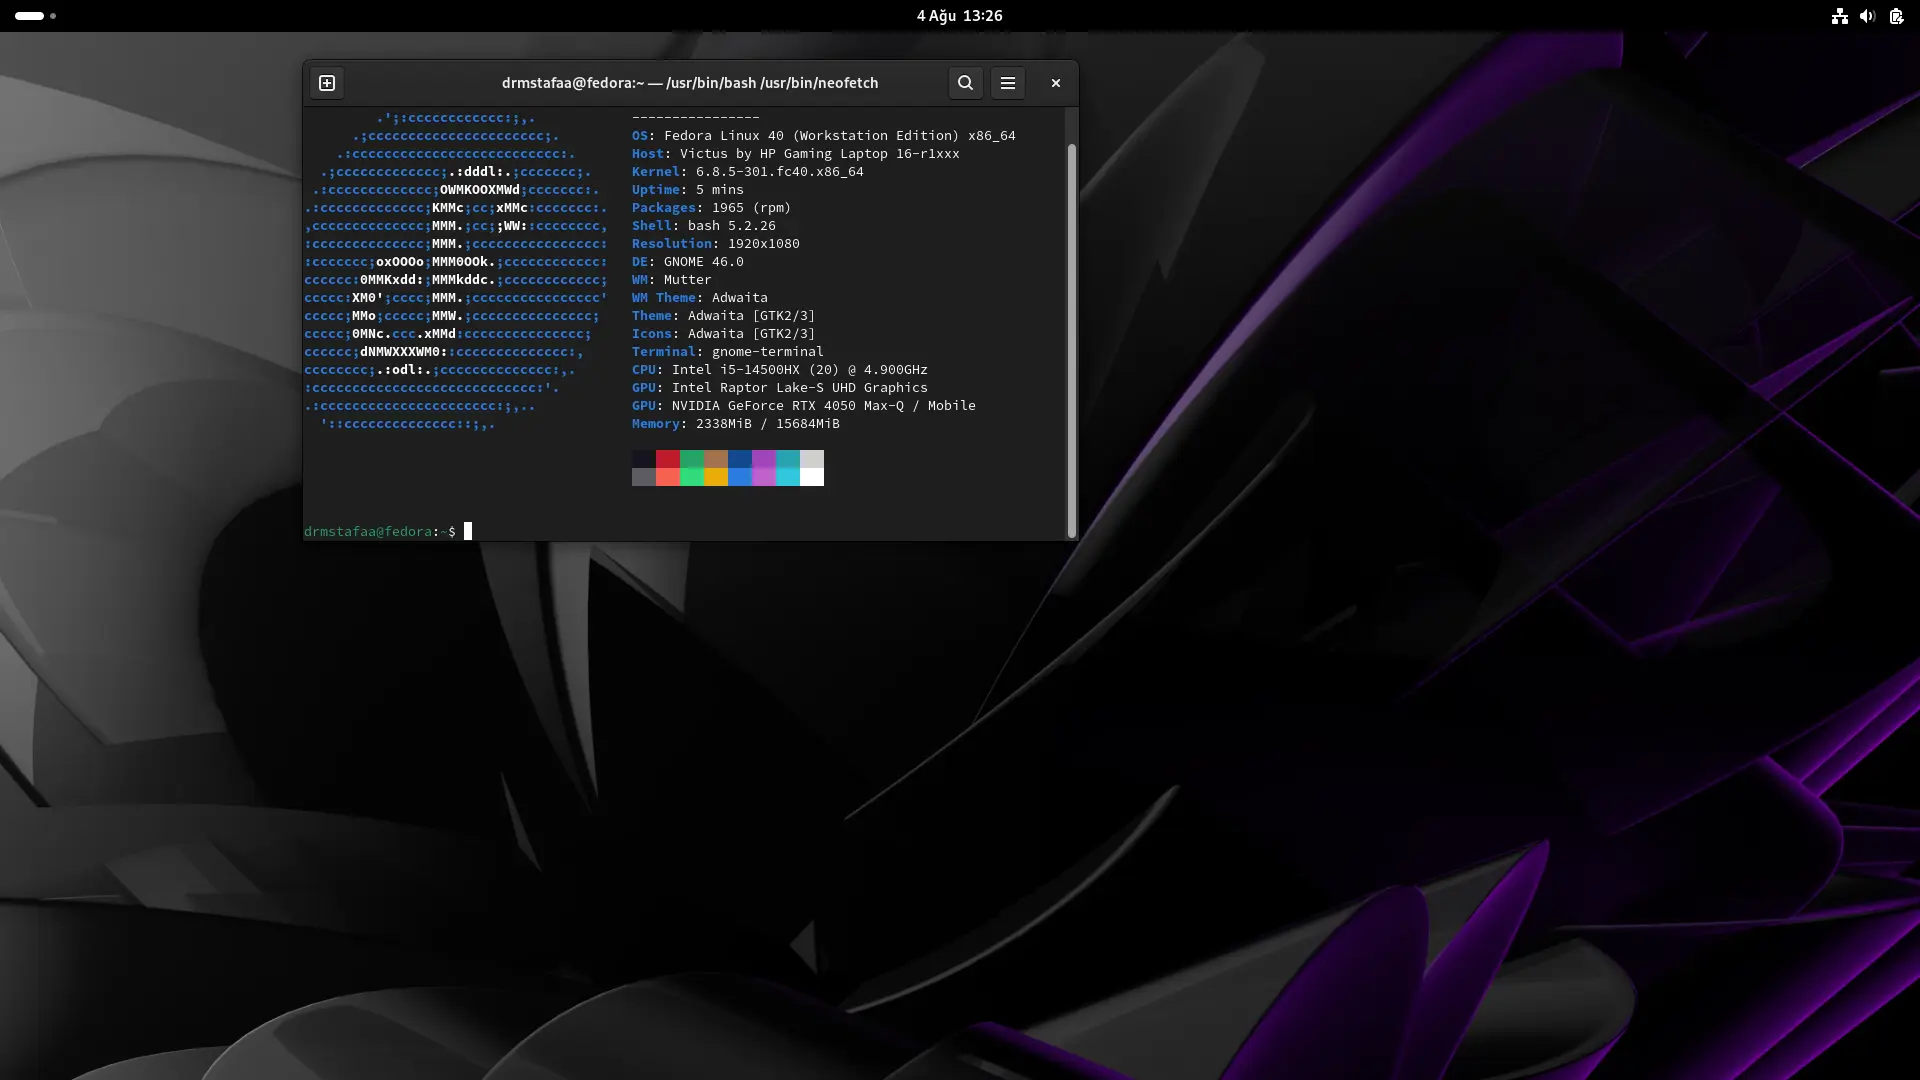Screen dimensions: 1920x1080
Task: Open the terminal hamburger menu
Action: (x=1007, y=83)
